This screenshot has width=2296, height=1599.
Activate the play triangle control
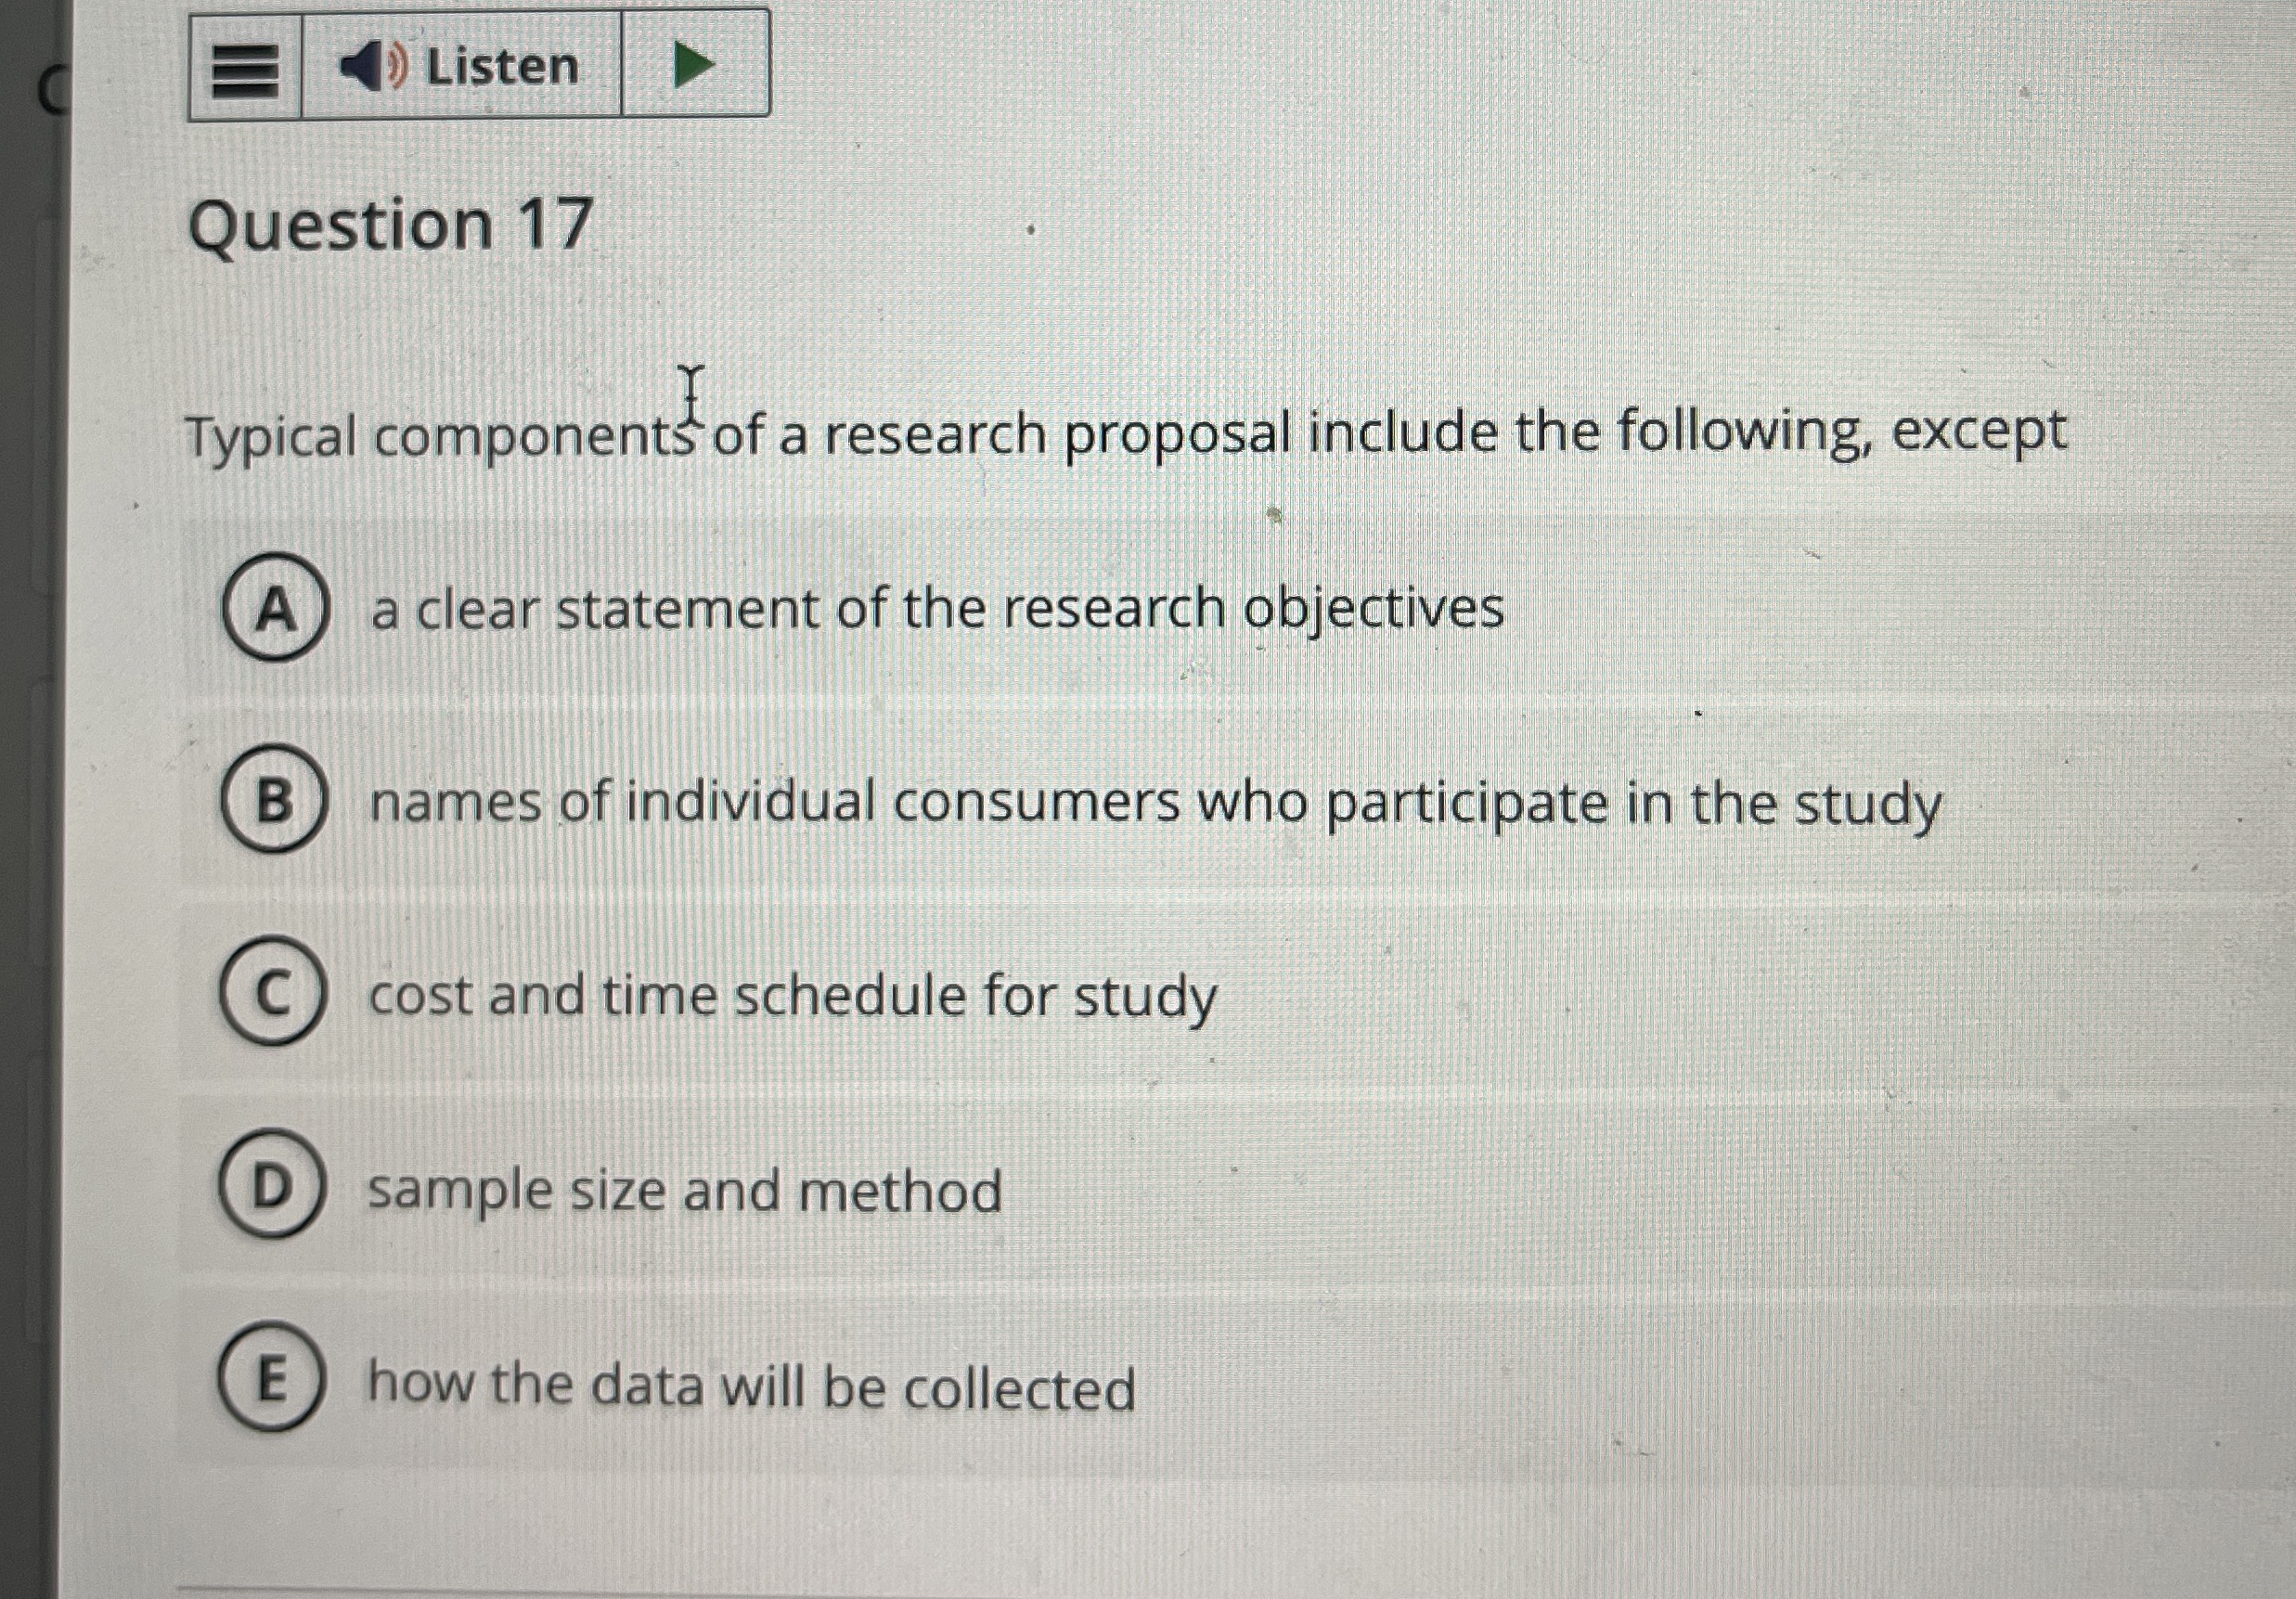(695, 65)
